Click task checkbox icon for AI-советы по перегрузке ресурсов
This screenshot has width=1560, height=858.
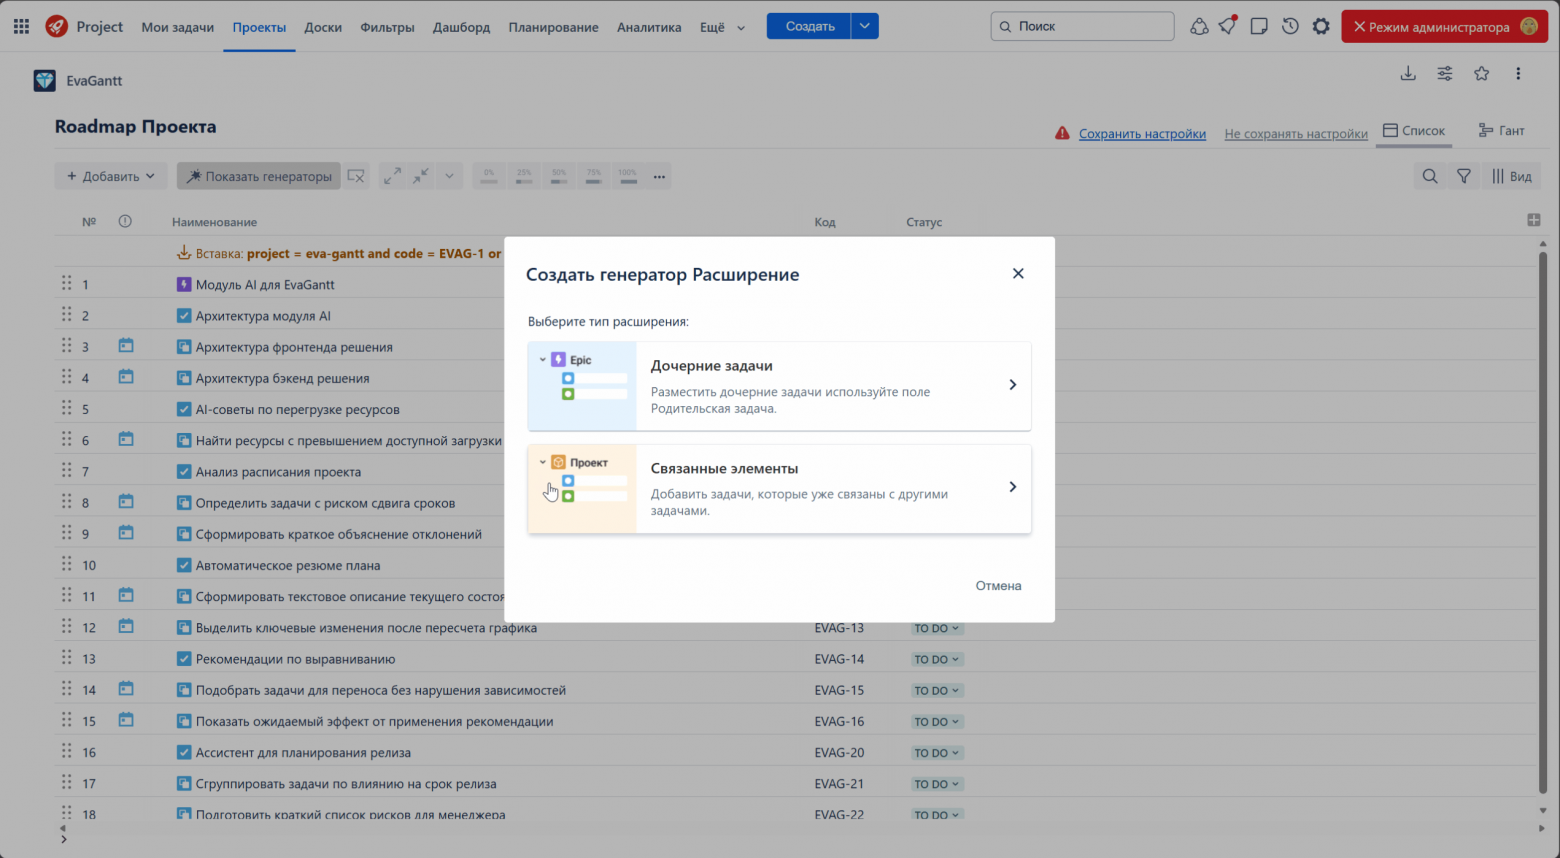(184, 409)
